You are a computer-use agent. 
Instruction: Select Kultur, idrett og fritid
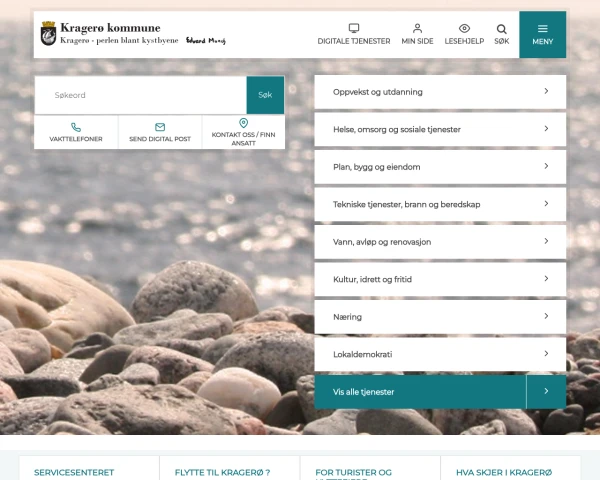tap(440, 279)
